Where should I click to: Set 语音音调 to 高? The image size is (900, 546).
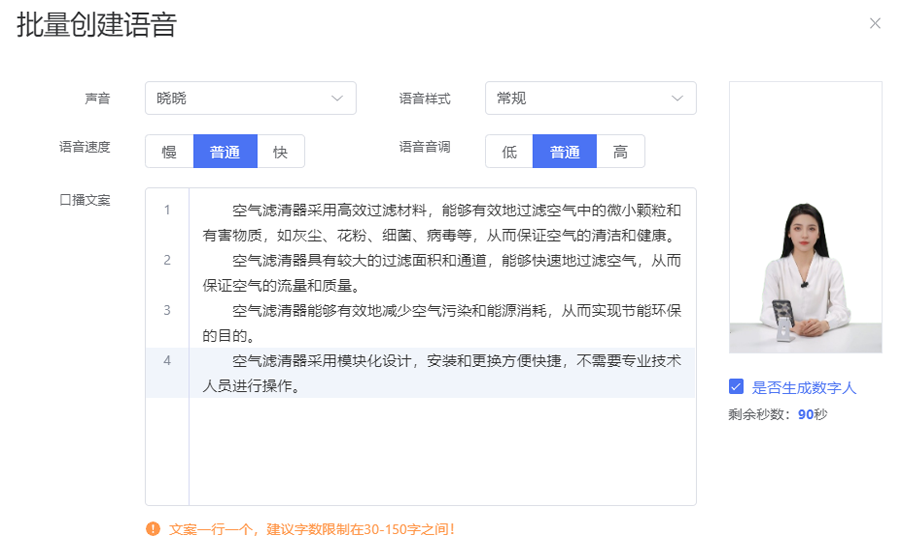click(x=620, y=152)
